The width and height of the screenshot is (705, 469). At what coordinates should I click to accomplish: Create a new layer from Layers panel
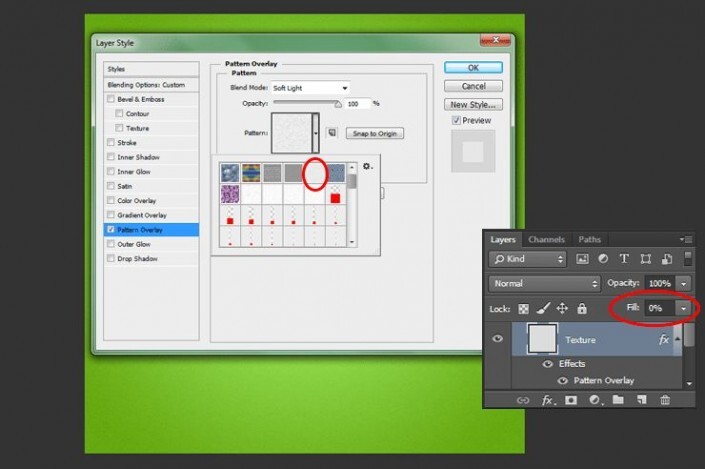click(641, 400)
